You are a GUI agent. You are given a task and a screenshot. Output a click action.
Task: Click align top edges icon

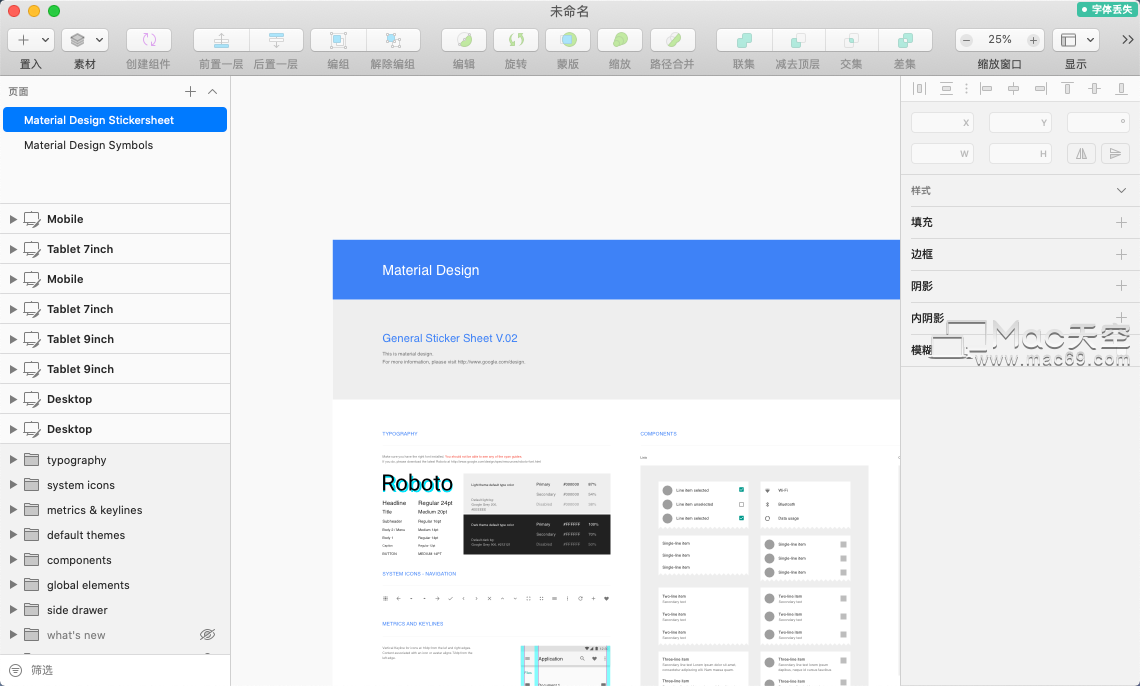pyautogui.click(x=1067, y=89)
